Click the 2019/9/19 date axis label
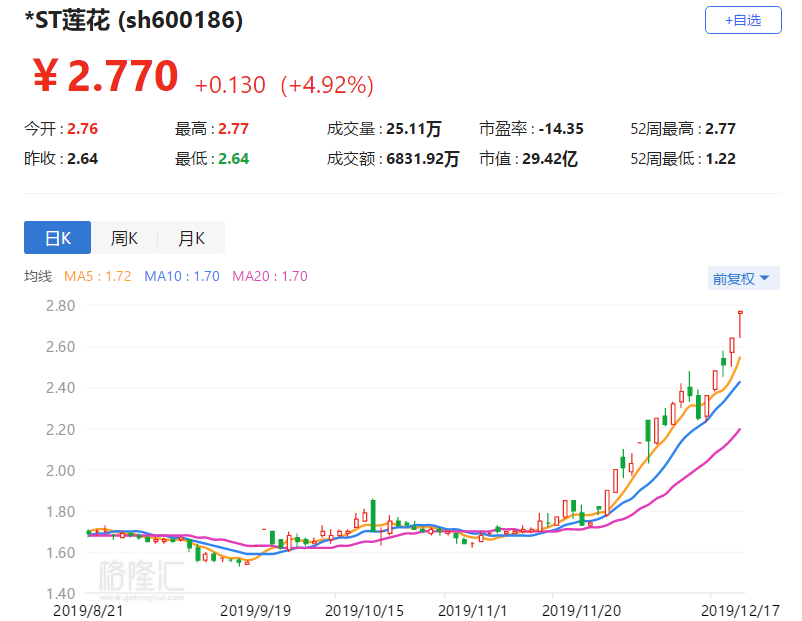The image size is (802, 621). [x=255, y=610]
